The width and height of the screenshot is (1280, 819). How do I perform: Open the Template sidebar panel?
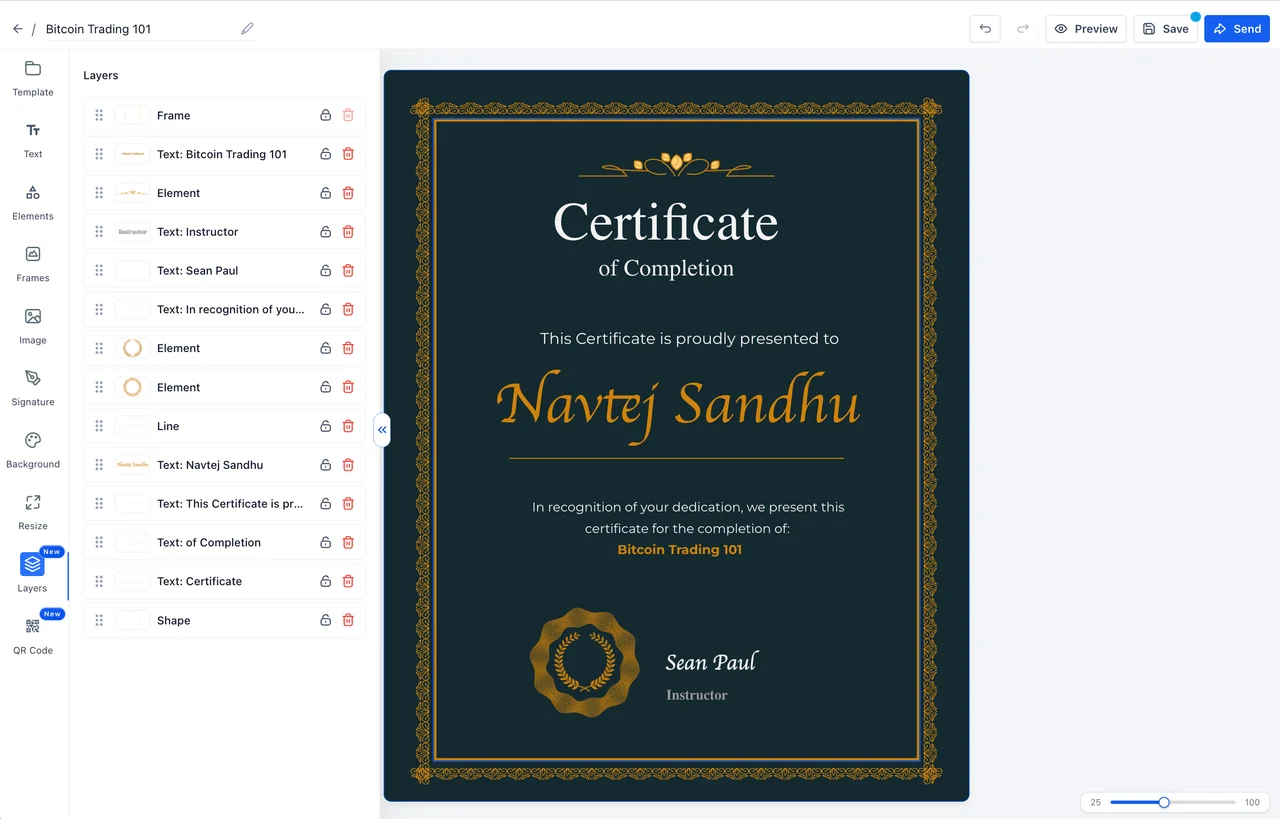tap(33, 78)
